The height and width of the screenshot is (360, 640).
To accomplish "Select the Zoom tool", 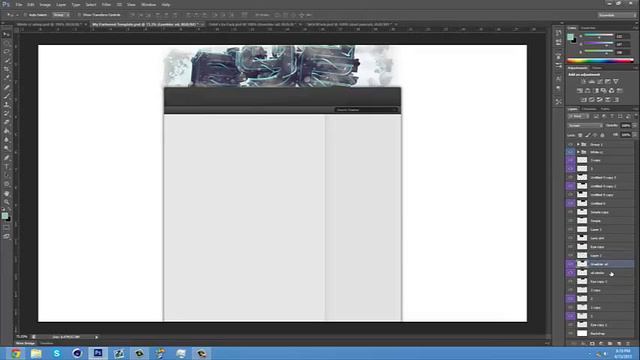I will pyautogui.click(x=7, y=202).
